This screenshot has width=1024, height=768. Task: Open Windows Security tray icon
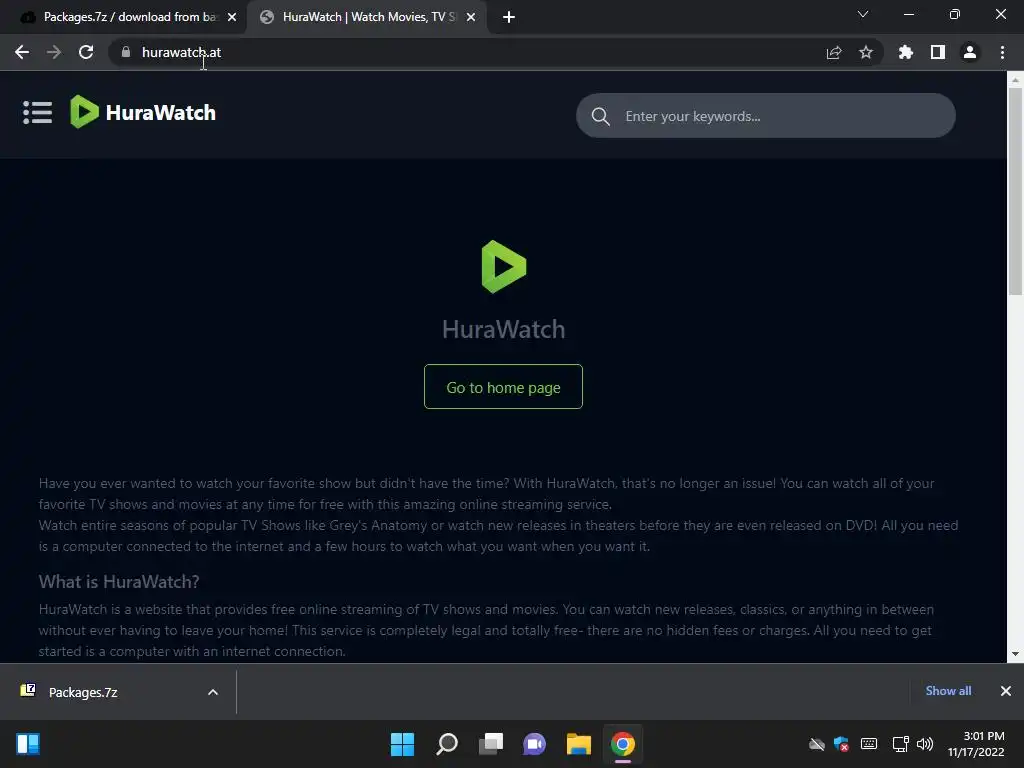(842, 744)
